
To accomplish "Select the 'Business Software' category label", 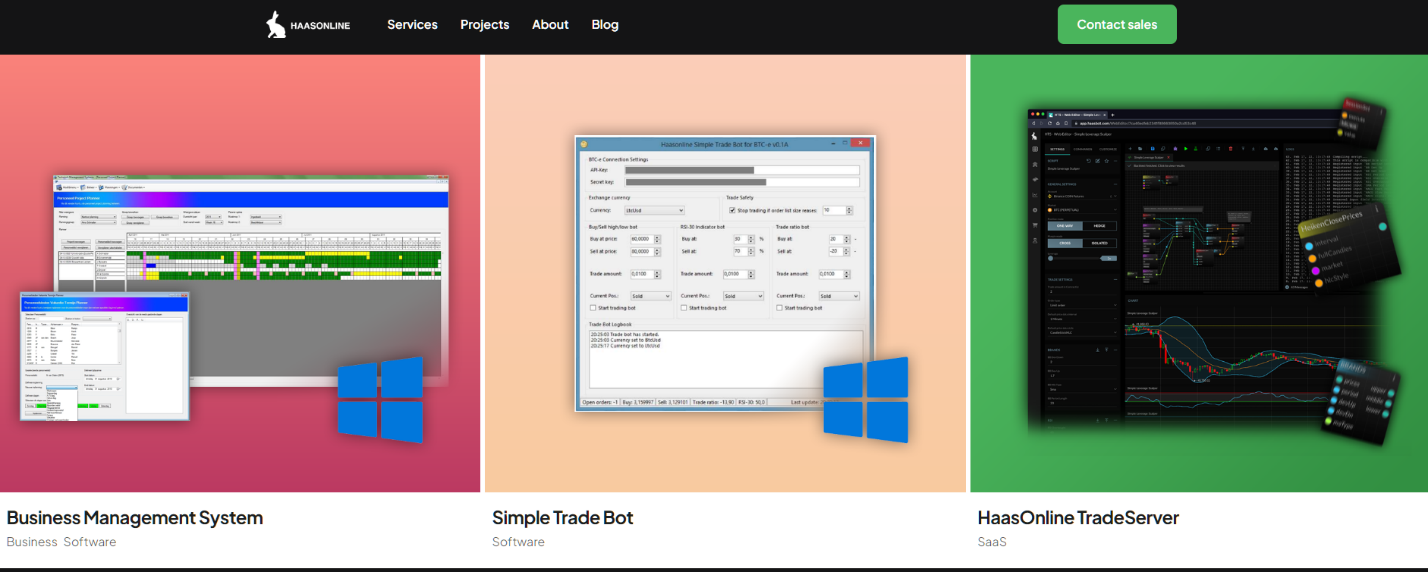I will click(x=61, y=542).
